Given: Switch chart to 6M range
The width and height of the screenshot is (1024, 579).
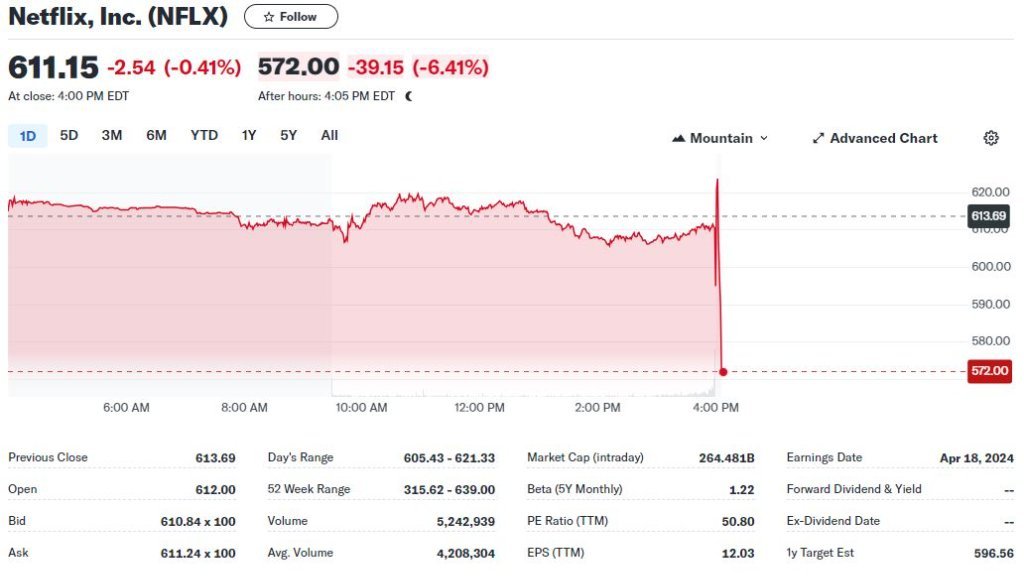Looking at the screenshot, I should coord(156,135).
